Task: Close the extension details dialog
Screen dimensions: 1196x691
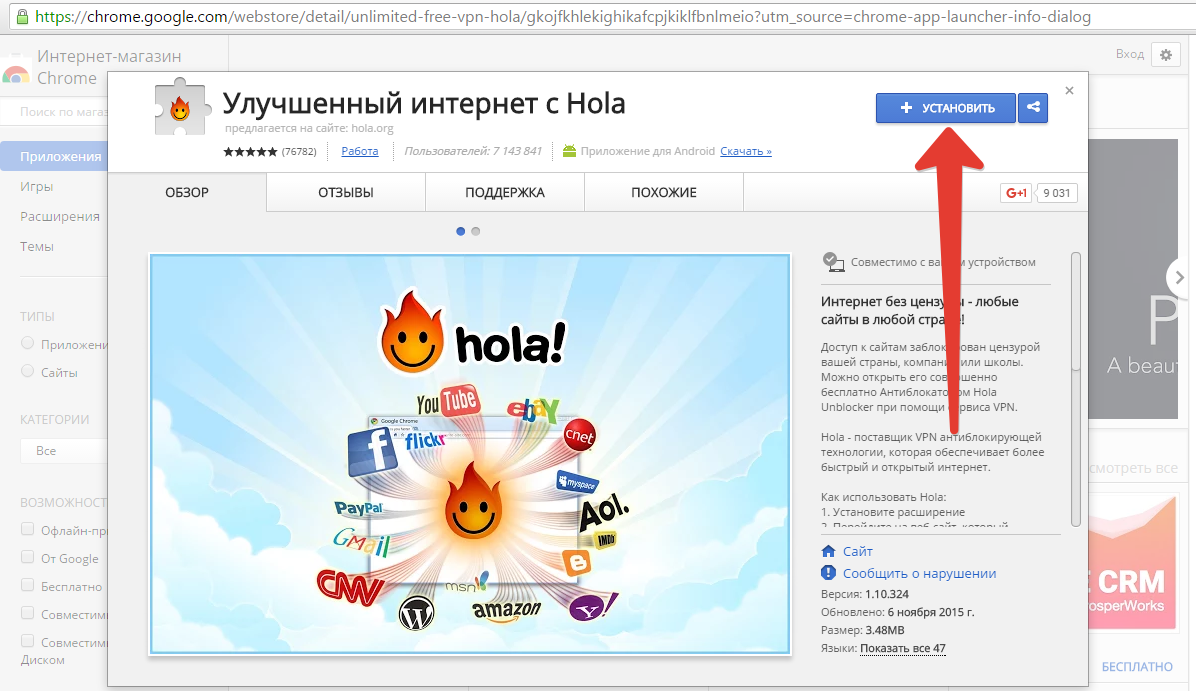Action: [x=1069, y=91]
